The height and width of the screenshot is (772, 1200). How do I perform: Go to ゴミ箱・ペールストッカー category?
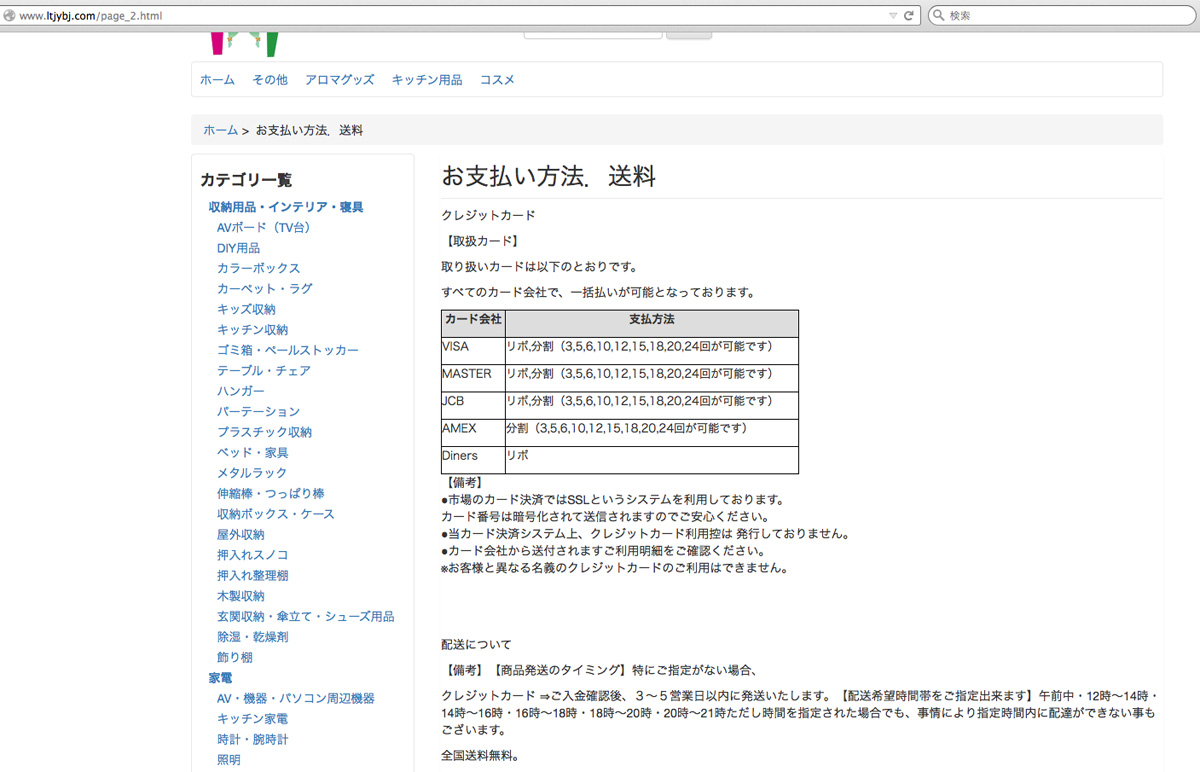coord(288,350)
